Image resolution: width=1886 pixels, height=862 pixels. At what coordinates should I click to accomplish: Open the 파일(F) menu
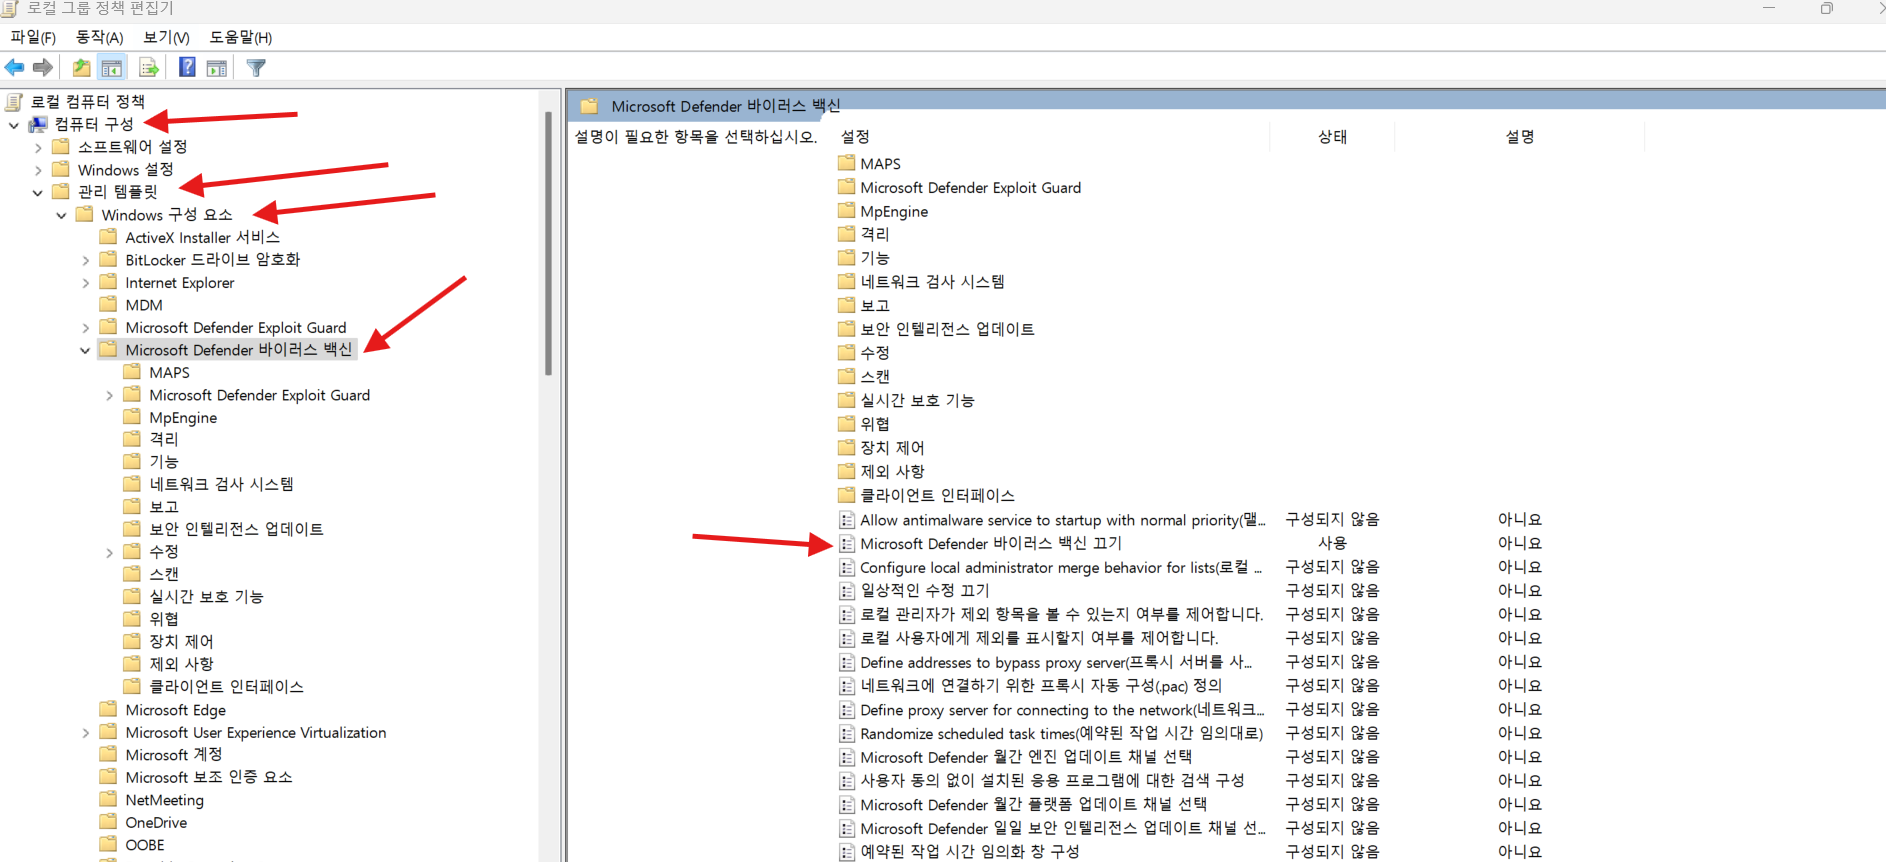pos(33,37)
